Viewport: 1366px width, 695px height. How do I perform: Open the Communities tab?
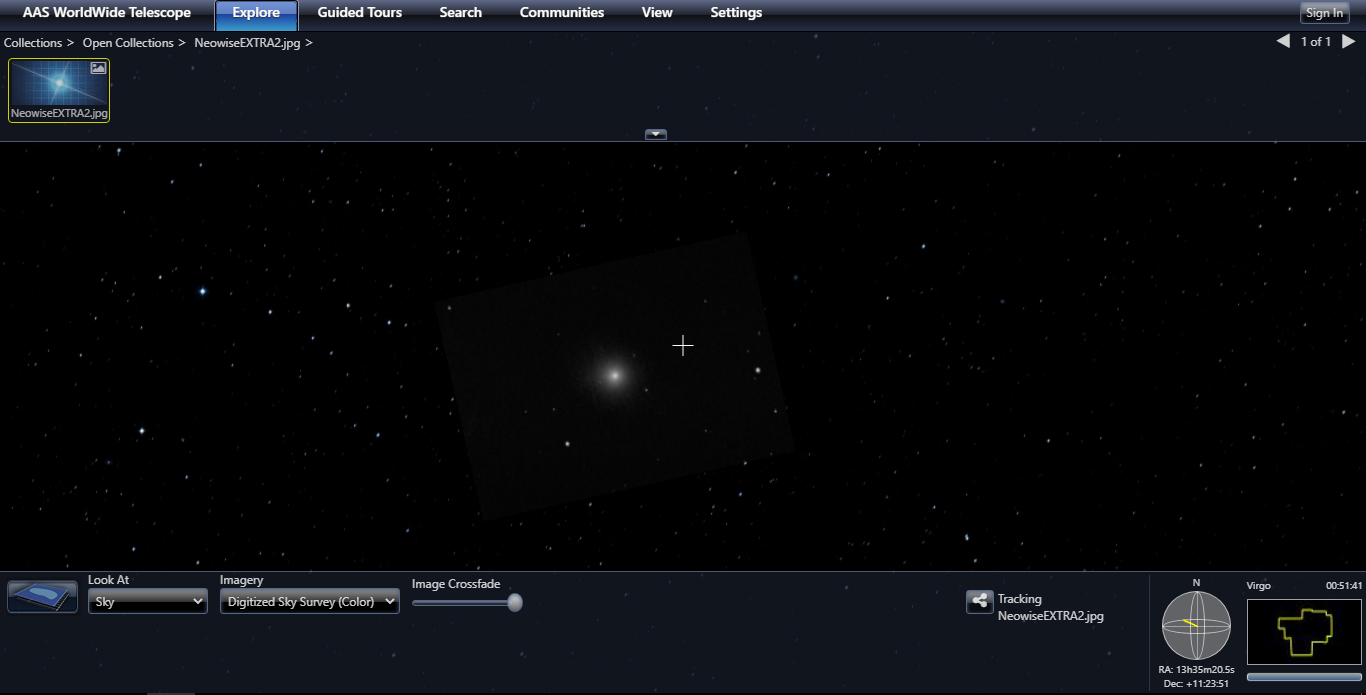click(x=562, y=13)
